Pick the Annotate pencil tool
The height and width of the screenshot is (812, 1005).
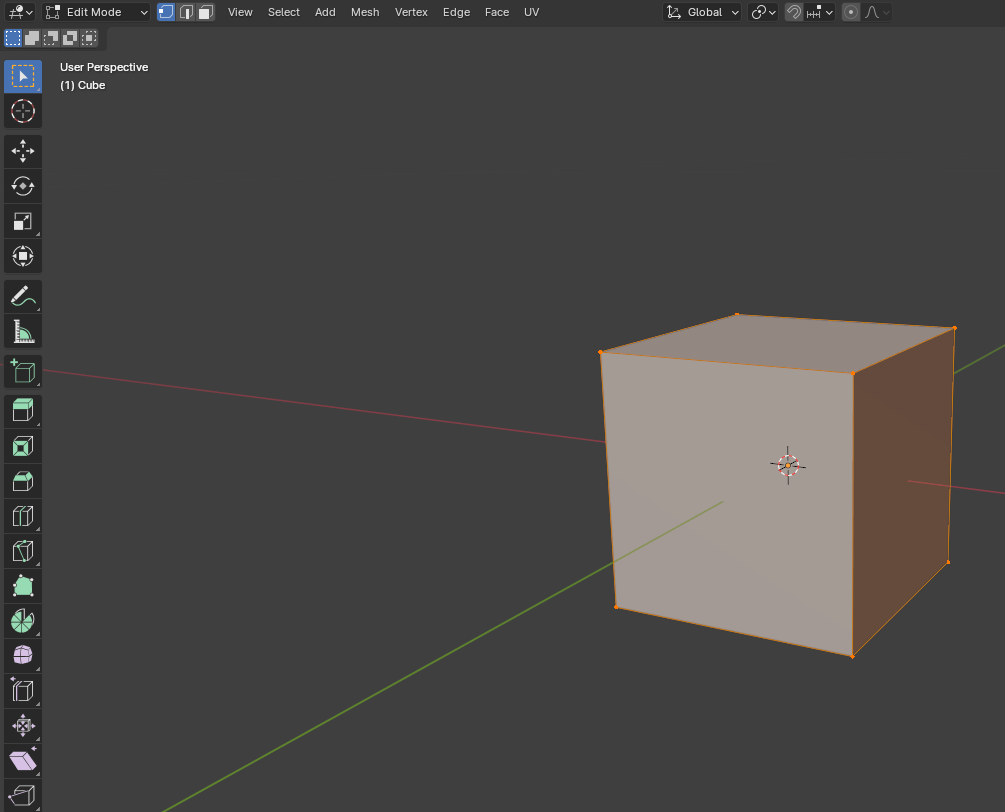tap(23, 296)
